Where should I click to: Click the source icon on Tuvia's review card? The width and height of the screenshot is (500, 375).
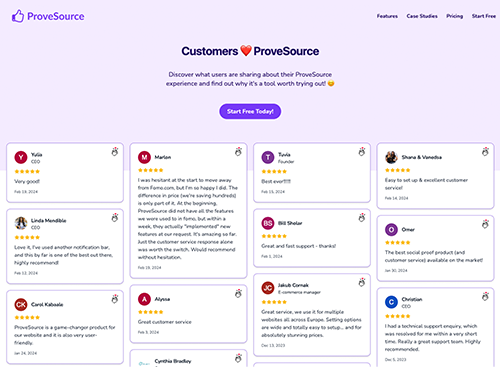click(362, 152)
